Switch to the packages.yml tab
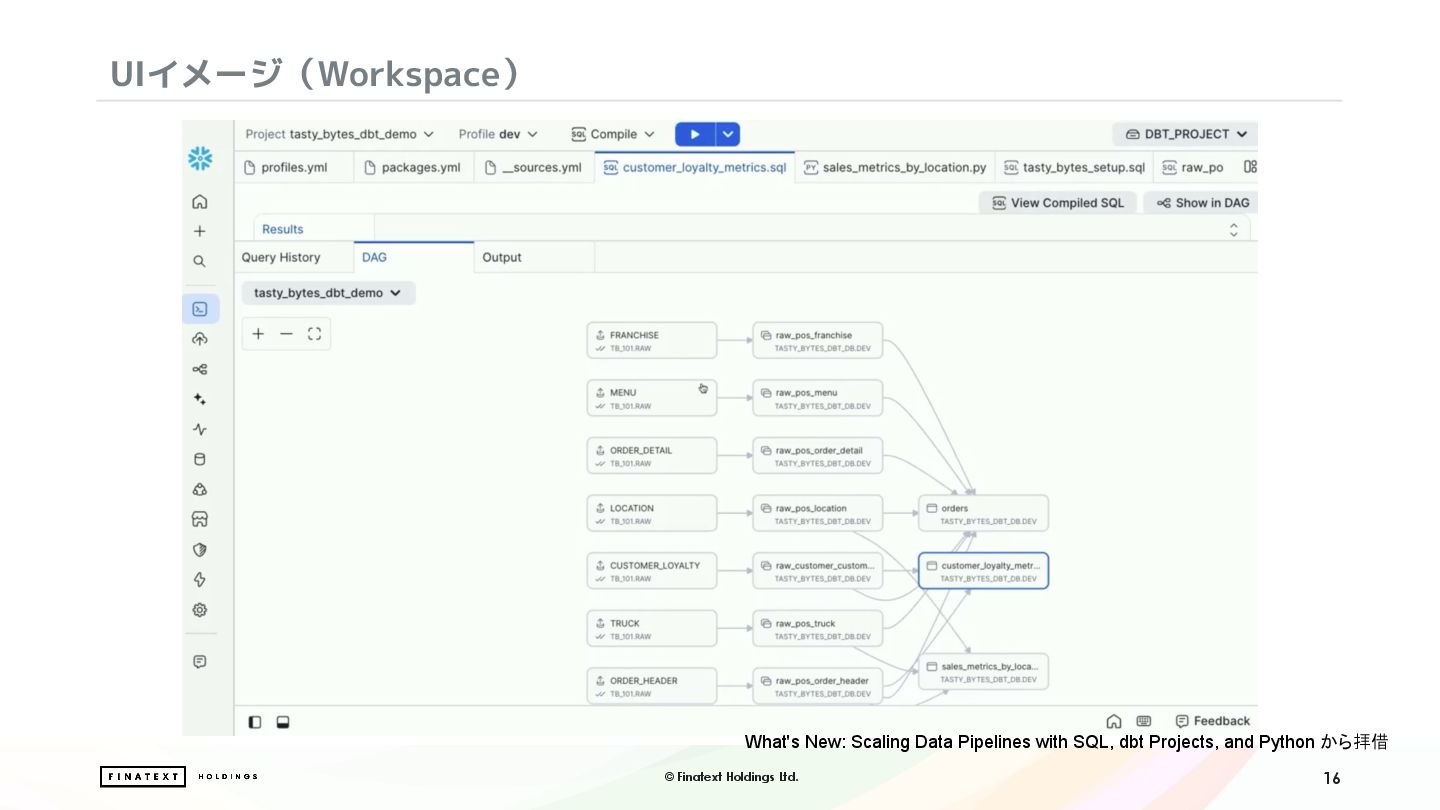Image resolution: width=1440 pixels, height=810 pixels. point(413,167)
